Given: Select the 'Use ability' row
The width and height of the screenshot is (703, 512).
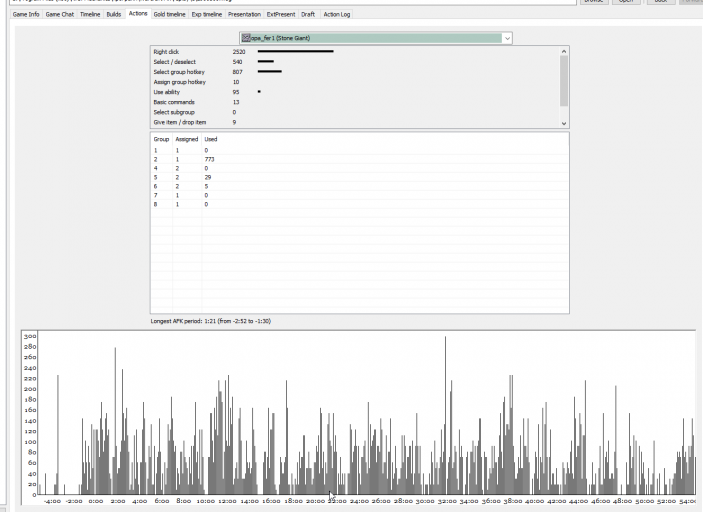Looking at the screenshot, I should point(356,92).
